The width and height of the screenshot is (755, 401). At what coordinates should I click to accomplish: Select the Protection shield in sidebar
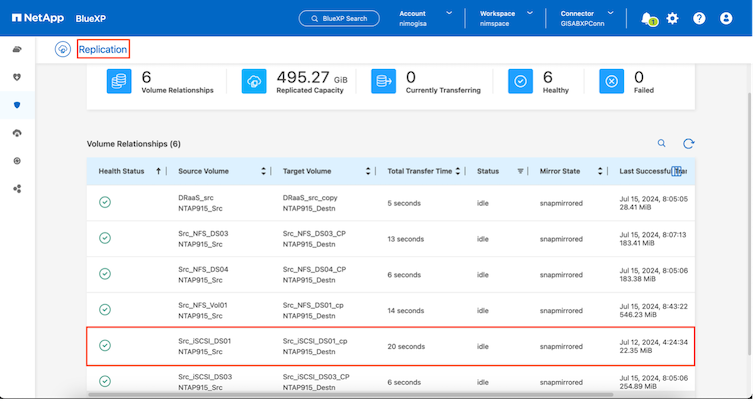(x=17, y=105)
